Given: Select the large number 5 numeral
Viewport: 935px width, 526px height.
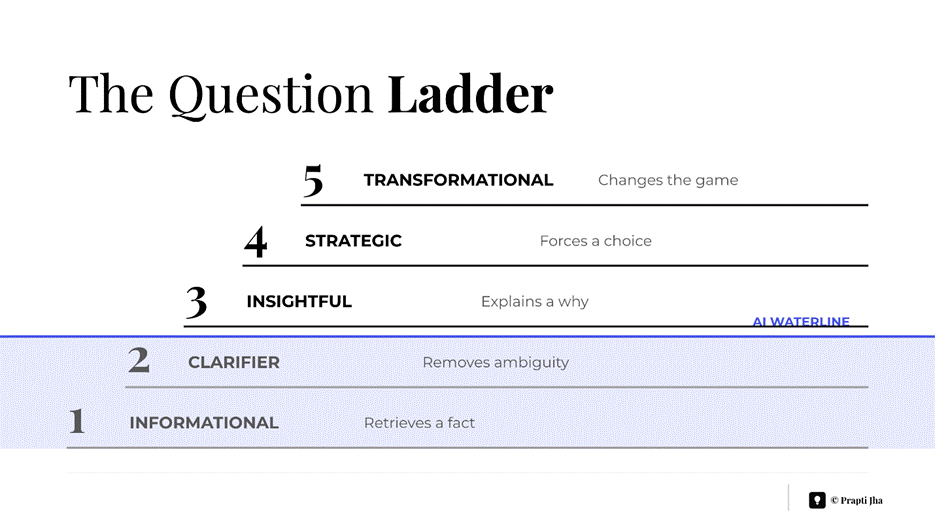Looking at the screenshot, I should (x=313, y=181).
